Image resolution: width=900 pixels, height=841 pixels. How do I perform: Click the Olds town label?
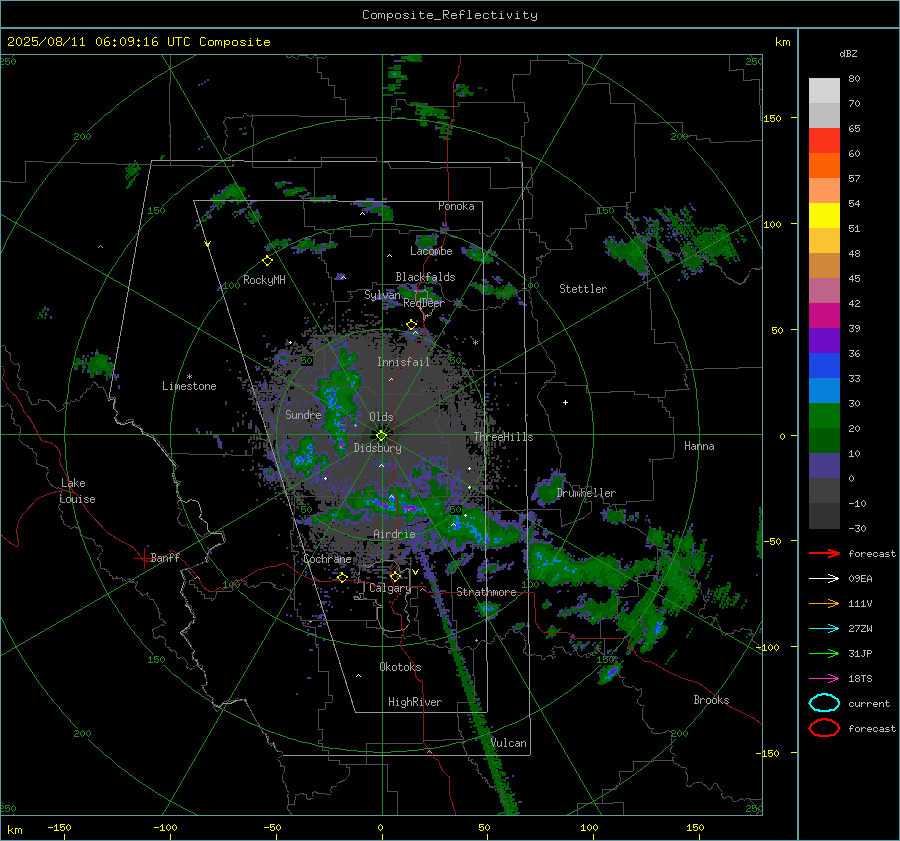[x=381, y=417]
